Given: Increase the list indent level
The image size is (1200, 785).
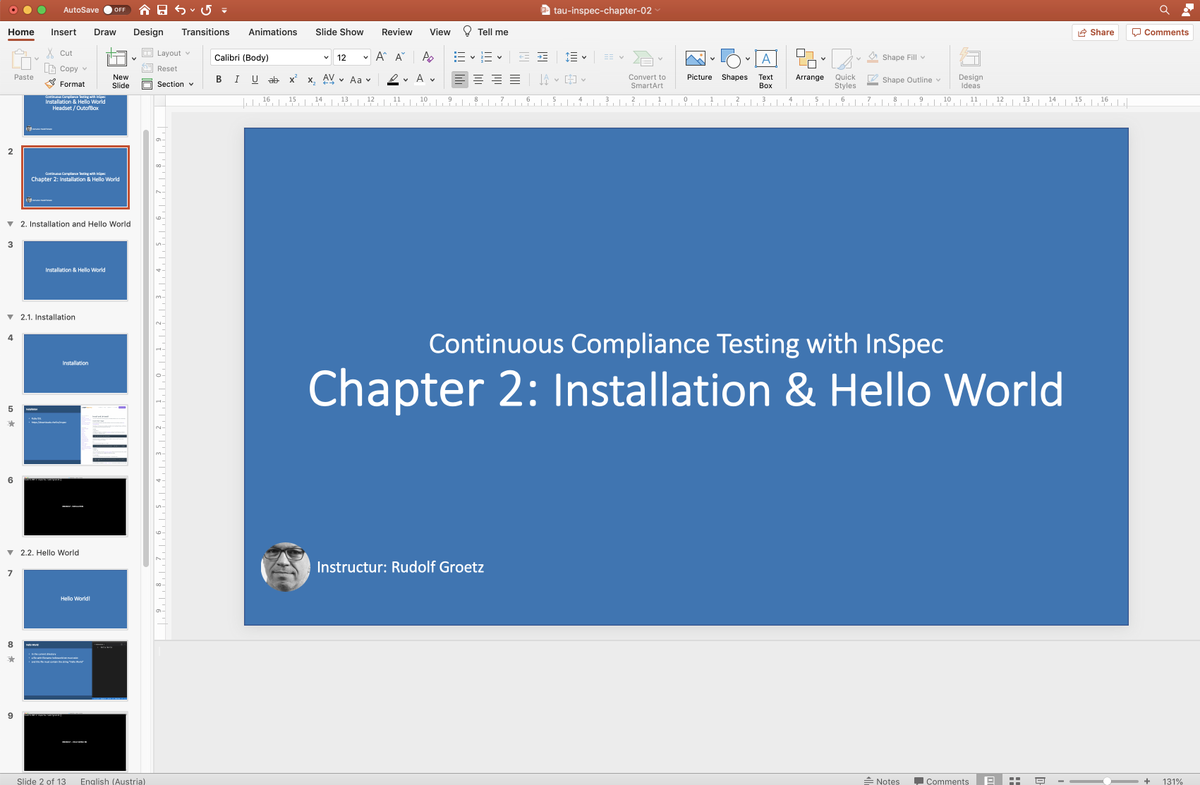Looking at the screenshot, I should (x=542, y=57).
